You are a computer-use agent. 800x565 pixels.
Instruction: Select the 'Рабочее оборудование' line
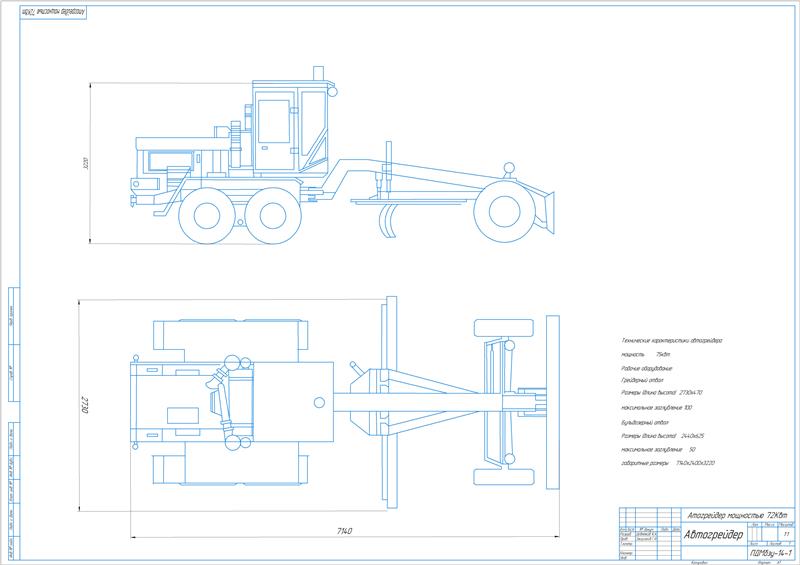pos(646,368)
